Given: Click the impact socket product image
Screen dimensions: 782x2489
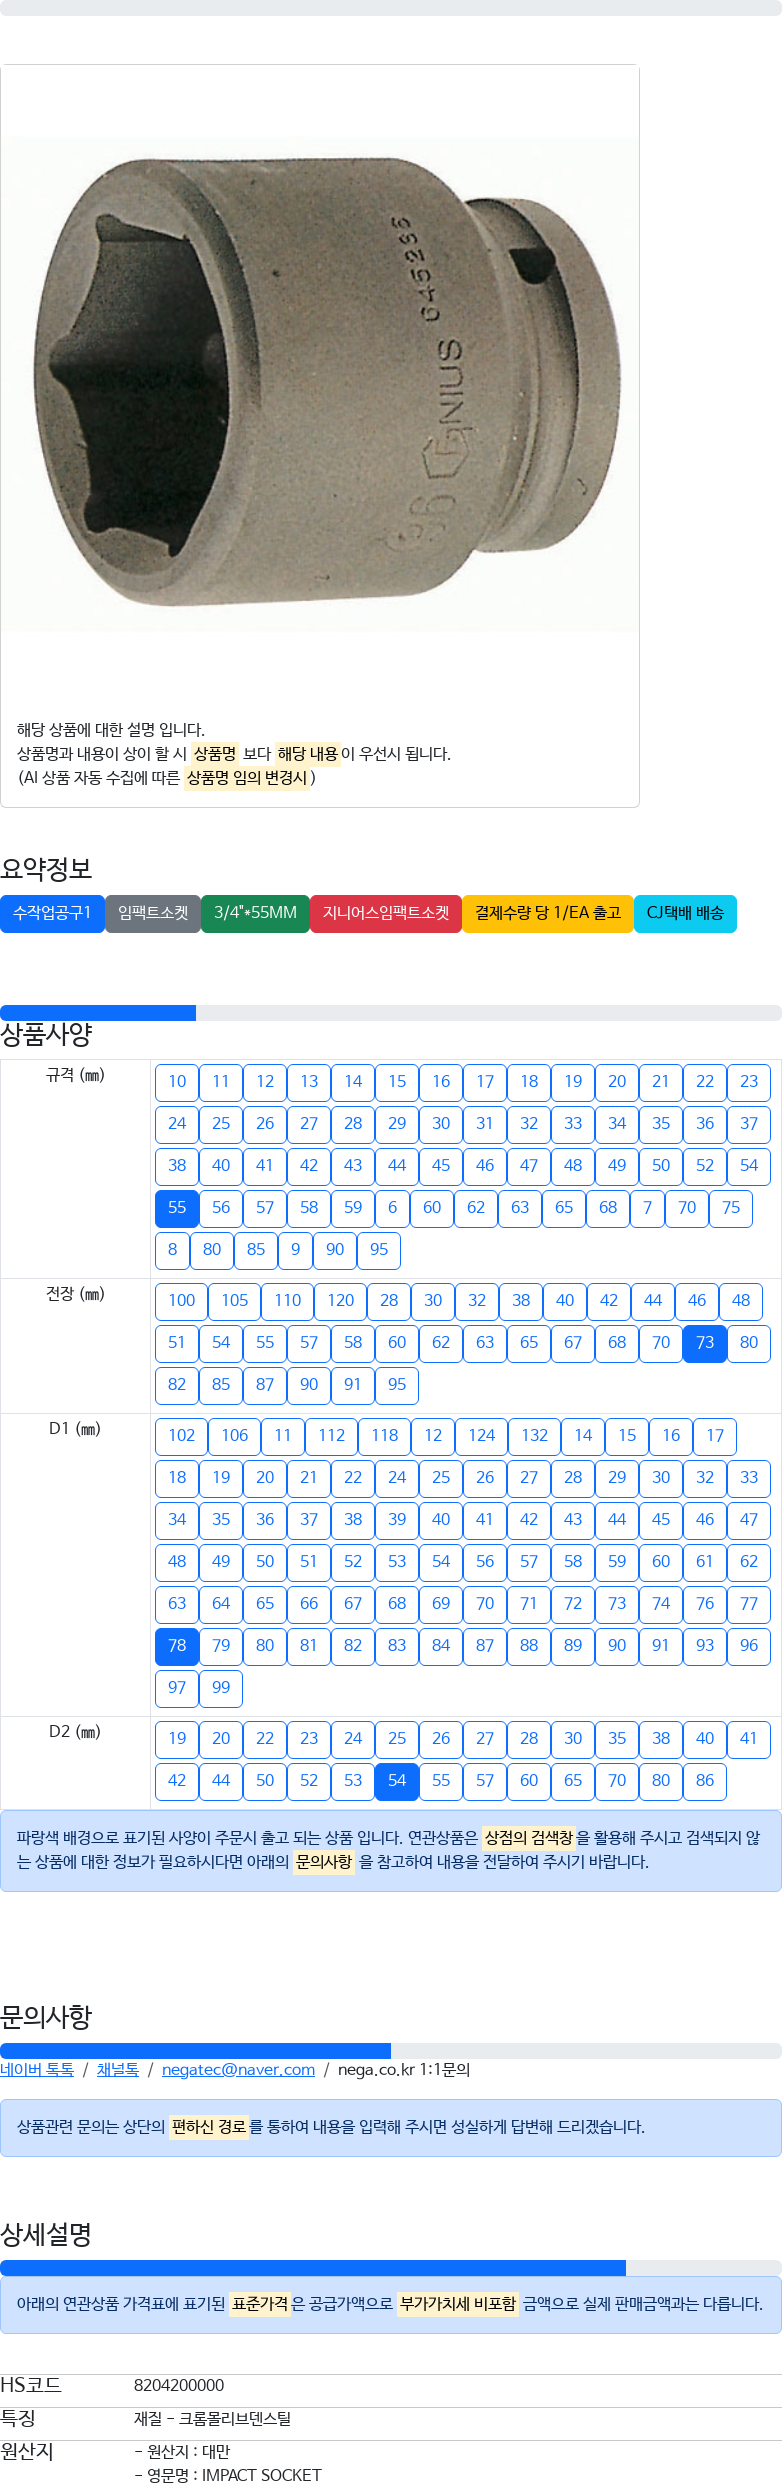Looking at the screenshot, I should [318, 383].
